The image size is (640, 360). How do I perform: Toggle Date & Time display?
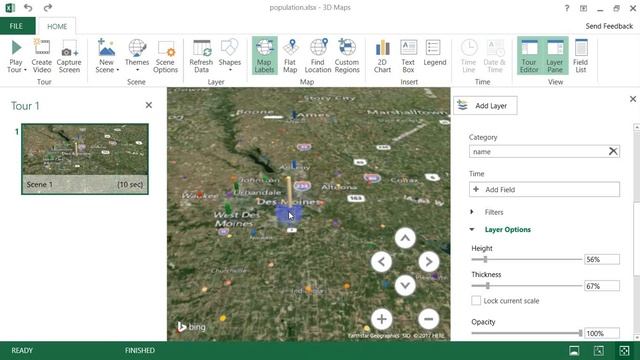click(x=495, y=56)
